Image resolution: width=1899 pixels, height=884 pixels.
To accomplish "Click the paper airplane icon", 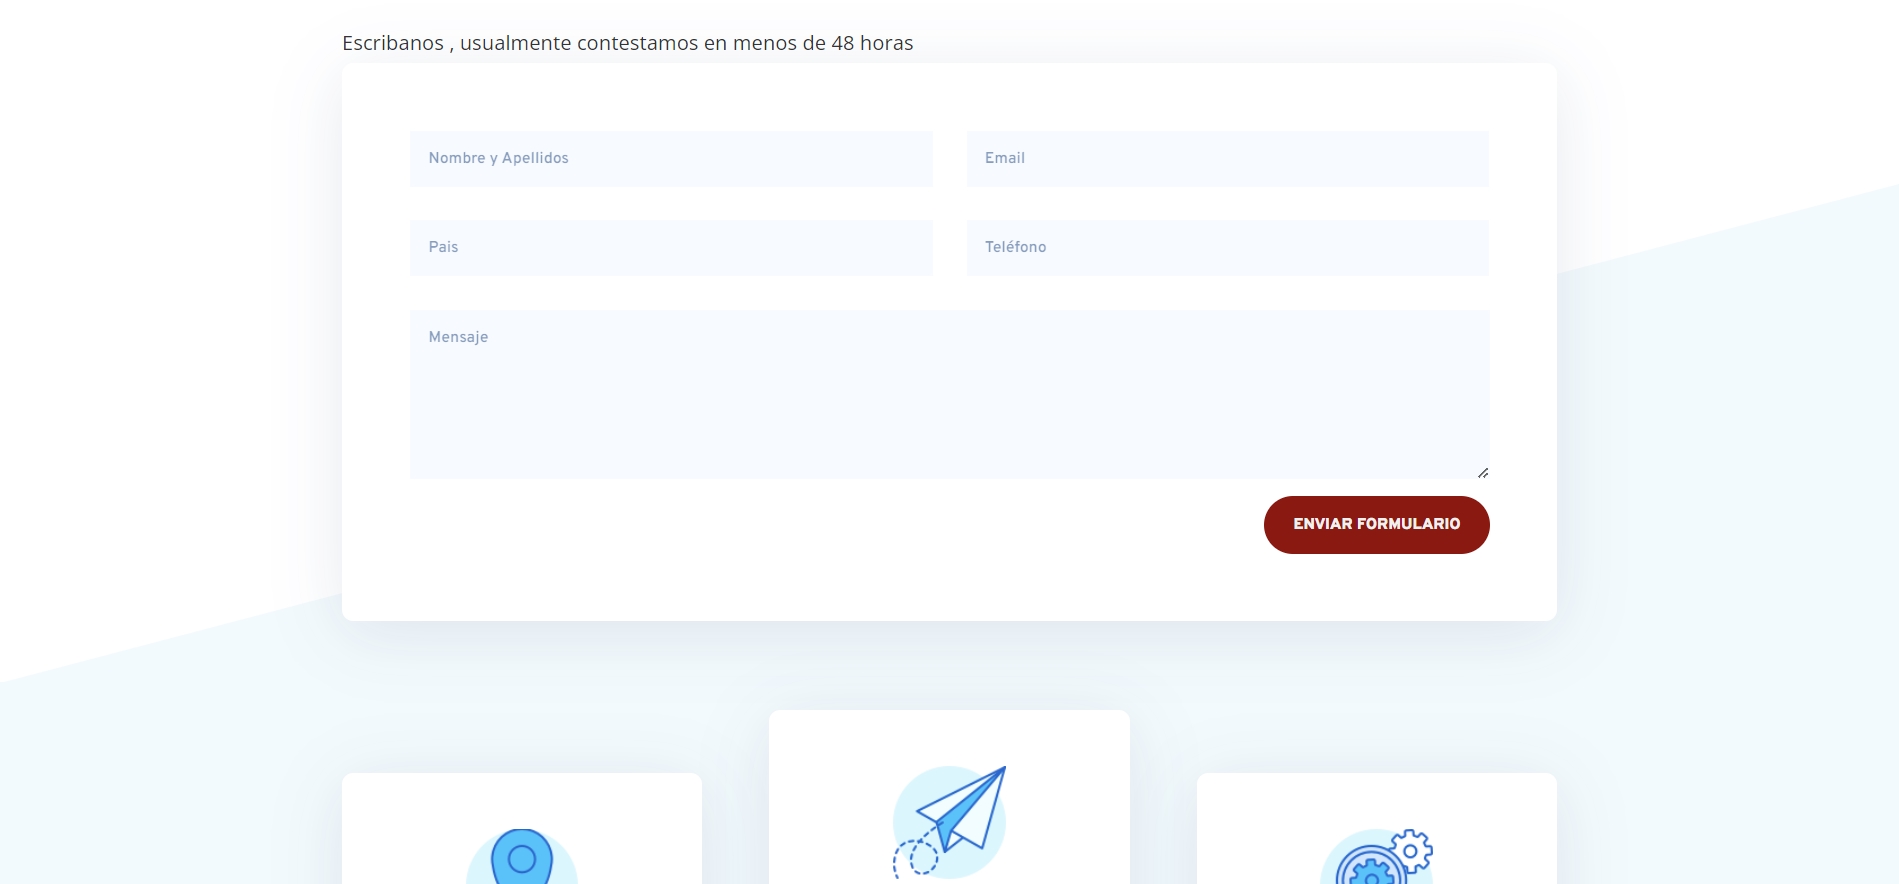I will coord(949,822).
